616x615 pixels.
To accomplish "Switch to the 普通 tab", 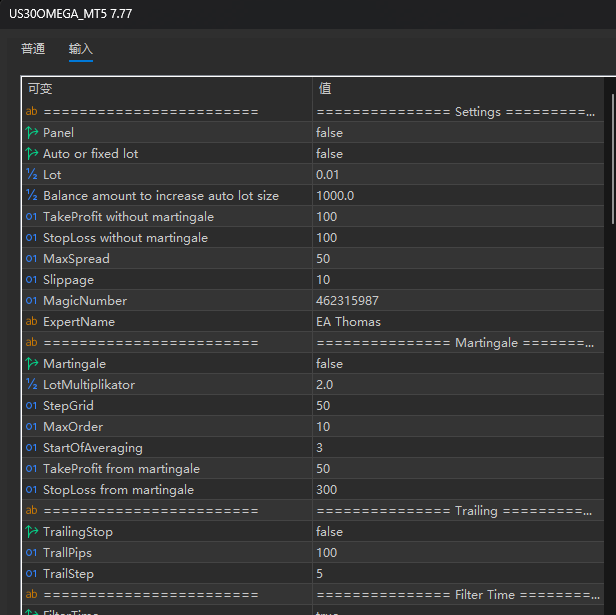I will [33, 49].
